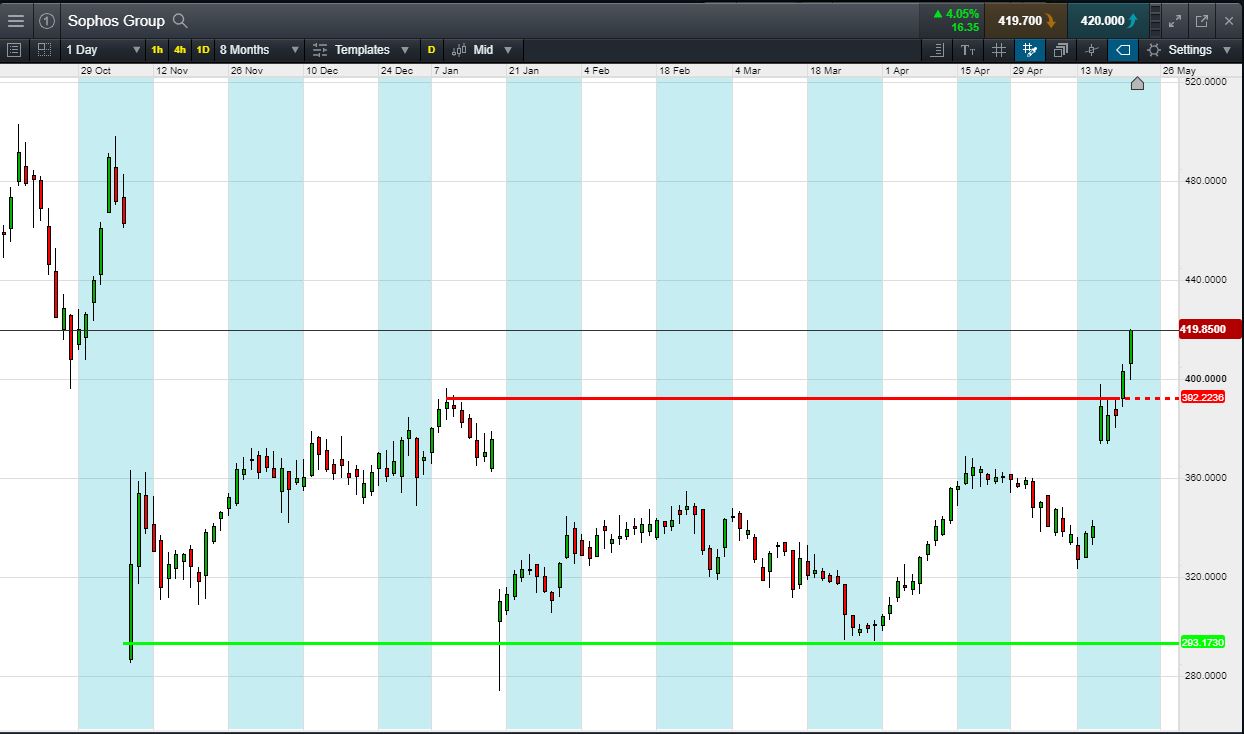
Task: Click the 293.1730 green price label
Action: click(x=1202, y=643)
